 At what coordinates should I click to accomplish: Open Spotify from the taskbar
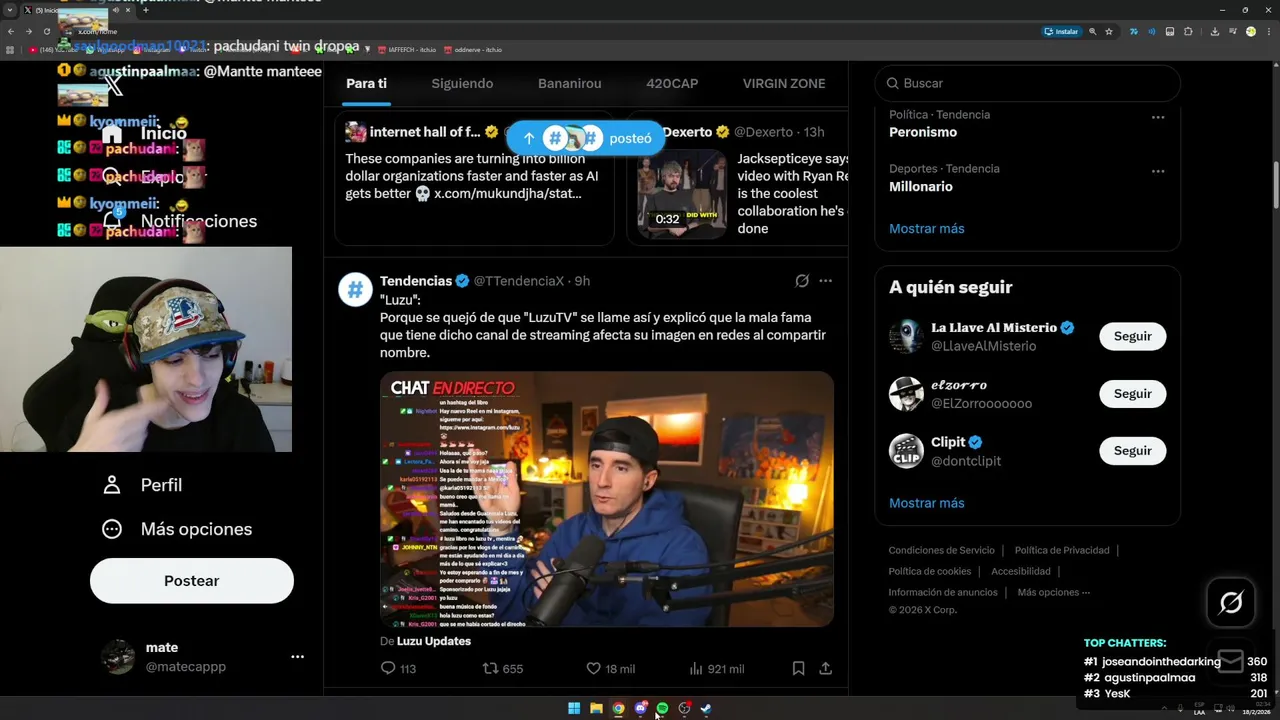click(662, 708)
